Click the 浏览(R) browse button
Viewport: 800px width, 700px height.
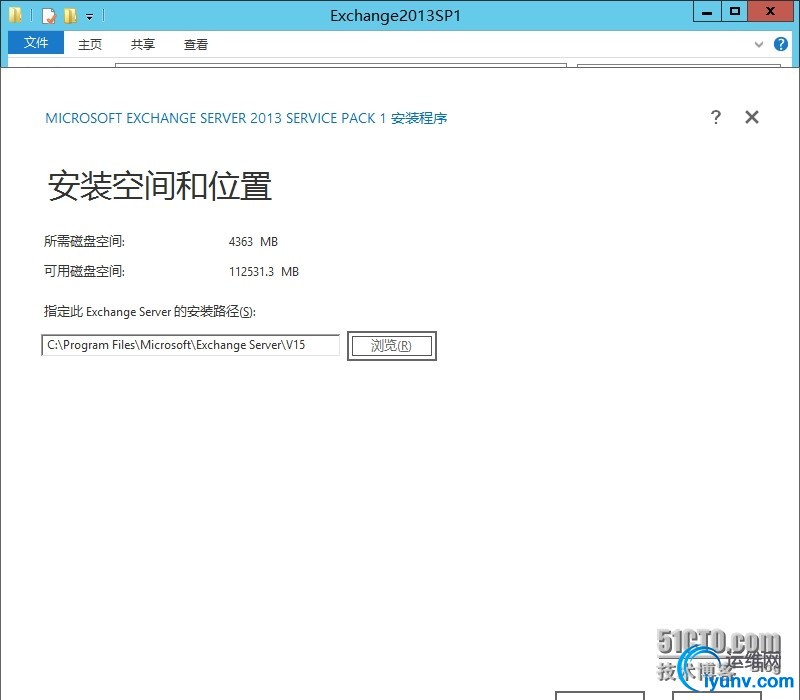click(391, 346)
